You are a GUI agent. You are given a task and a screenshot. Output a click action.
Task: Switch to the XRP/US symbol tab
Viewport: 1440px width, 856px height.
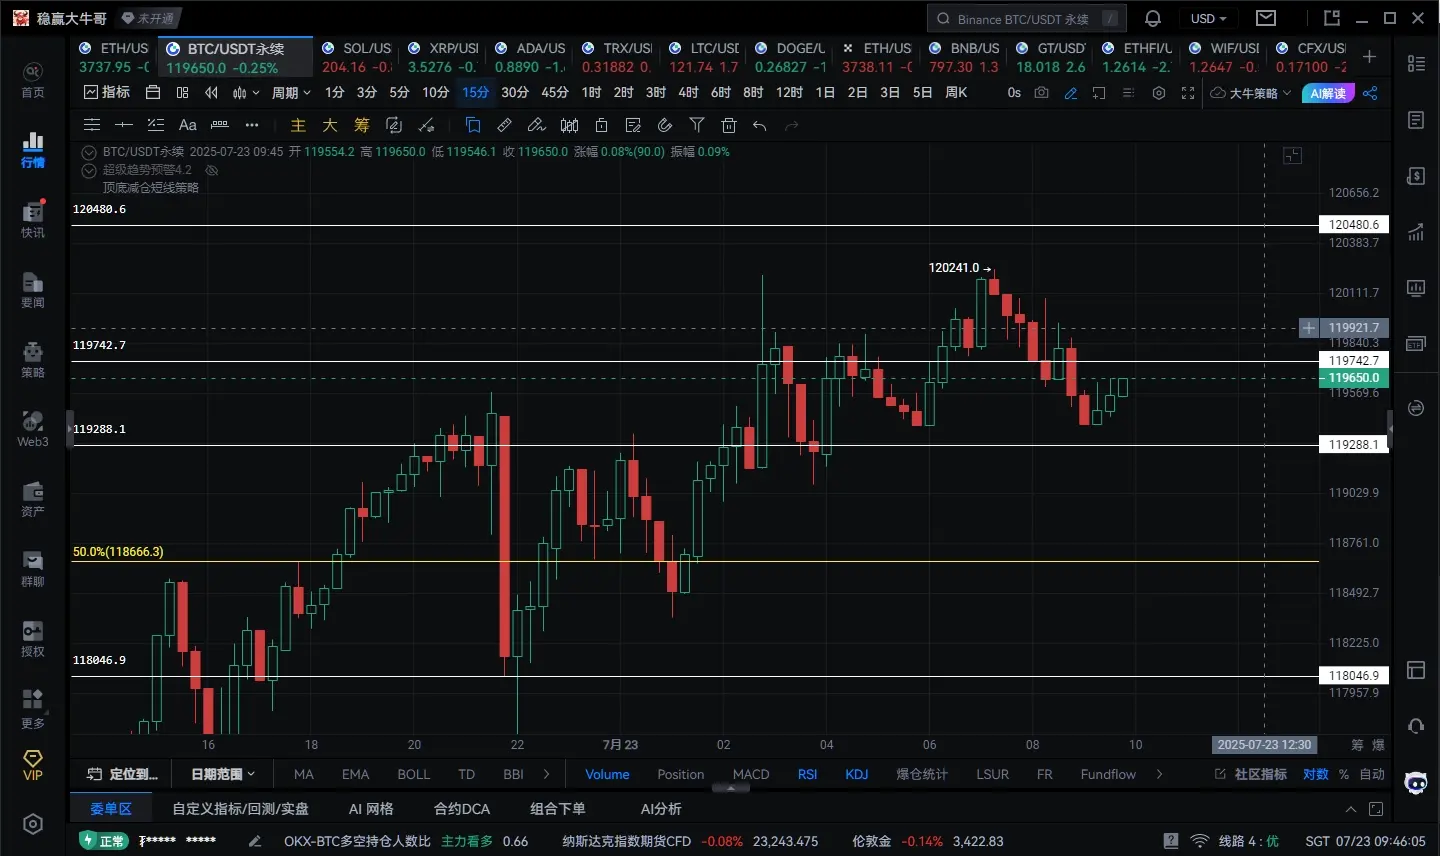click(443, 57)
